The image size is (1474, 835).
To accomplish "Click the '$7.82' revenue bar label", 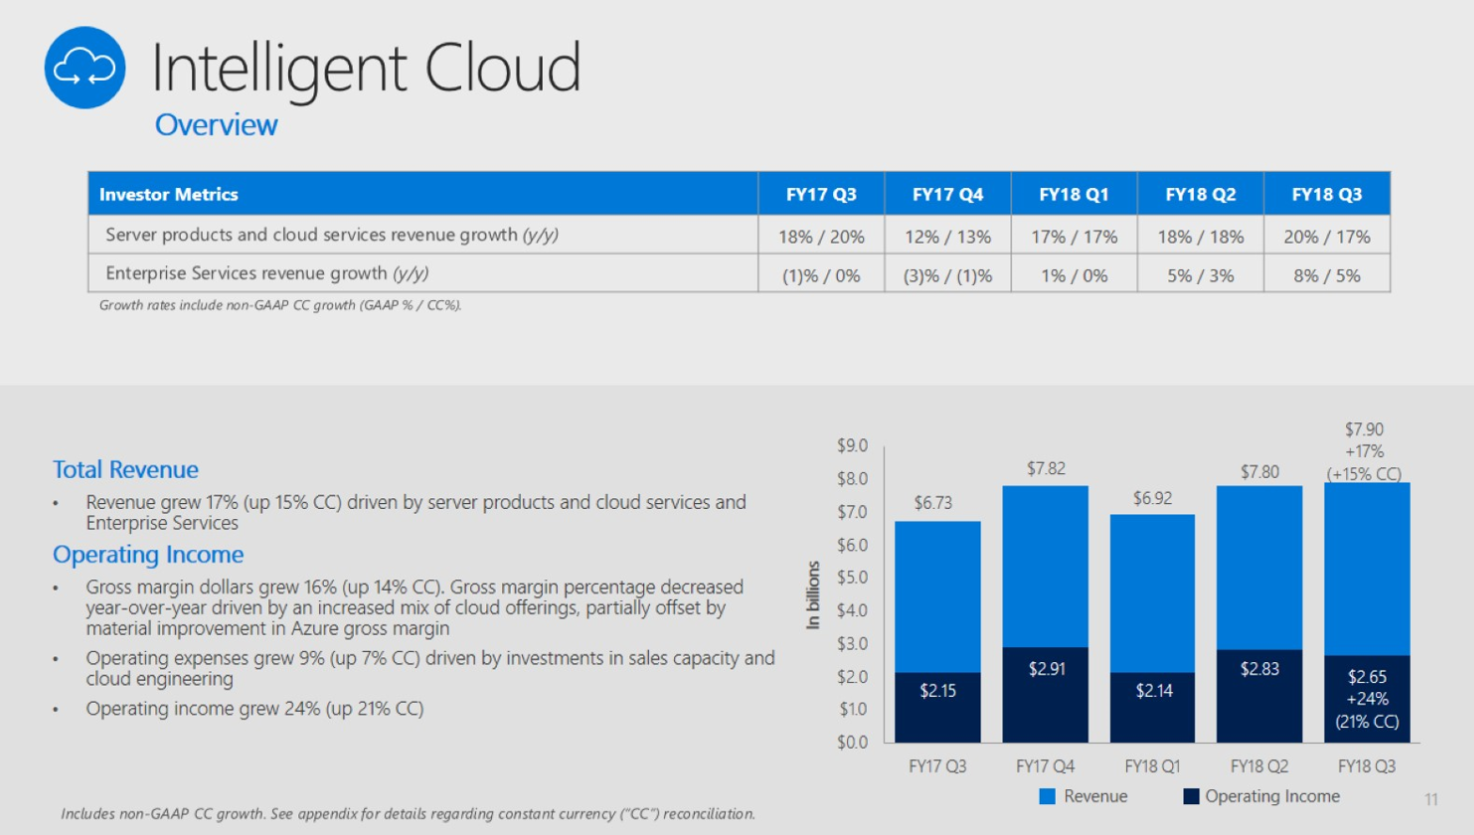I will pyautogui.click(x=1046, y=468).
